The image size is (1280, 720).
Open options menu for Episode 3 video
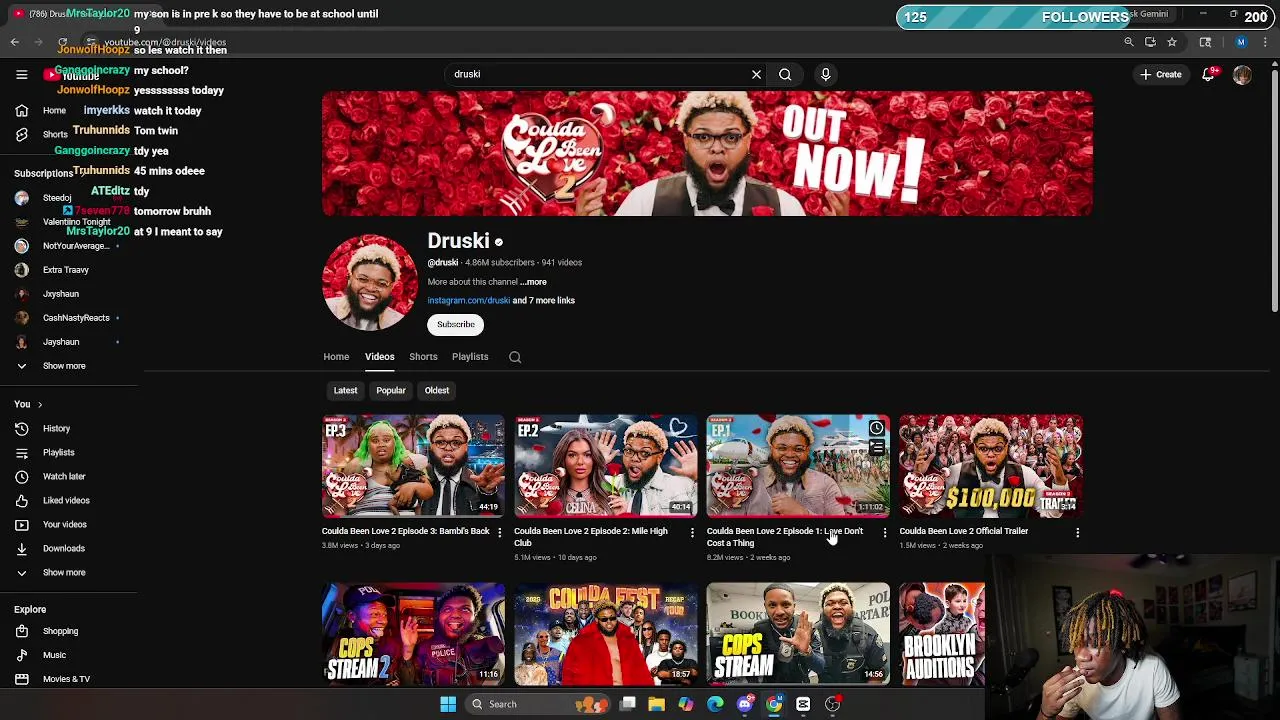(500, 533)
